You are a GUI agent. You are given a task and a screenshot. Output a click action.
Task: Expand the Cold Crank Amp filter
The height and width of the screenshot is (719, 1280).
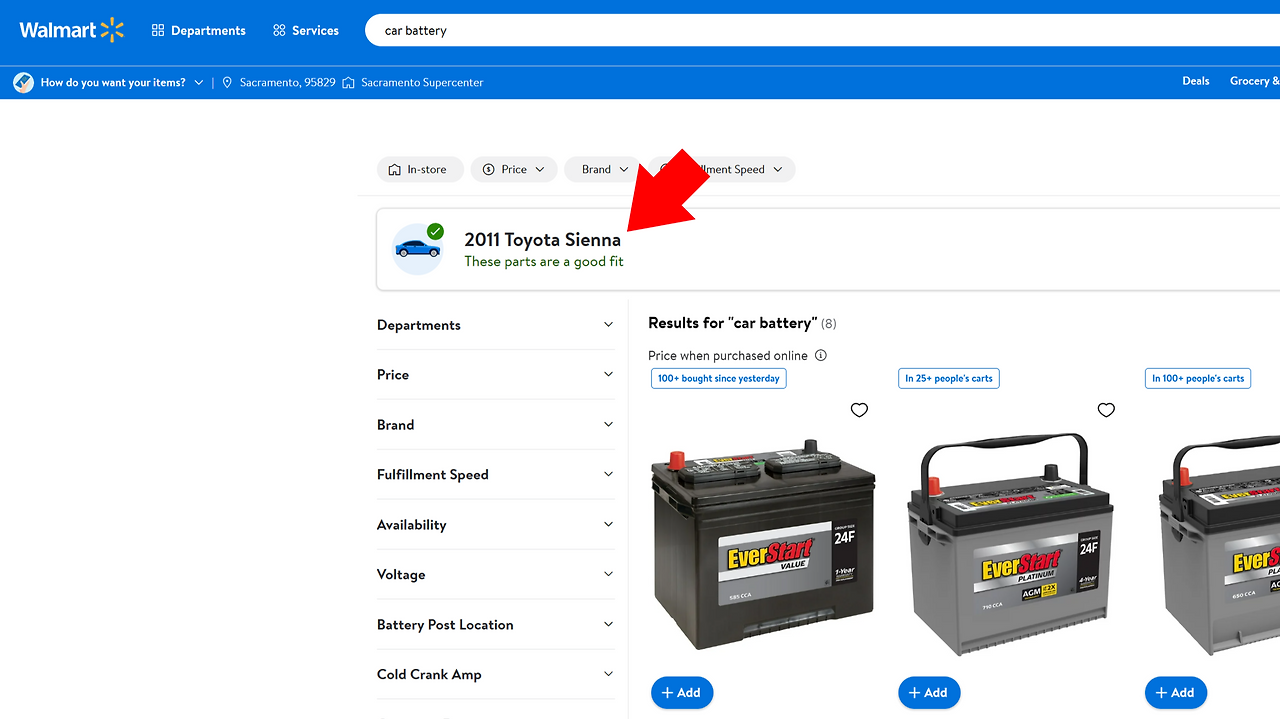click(495, 675)
